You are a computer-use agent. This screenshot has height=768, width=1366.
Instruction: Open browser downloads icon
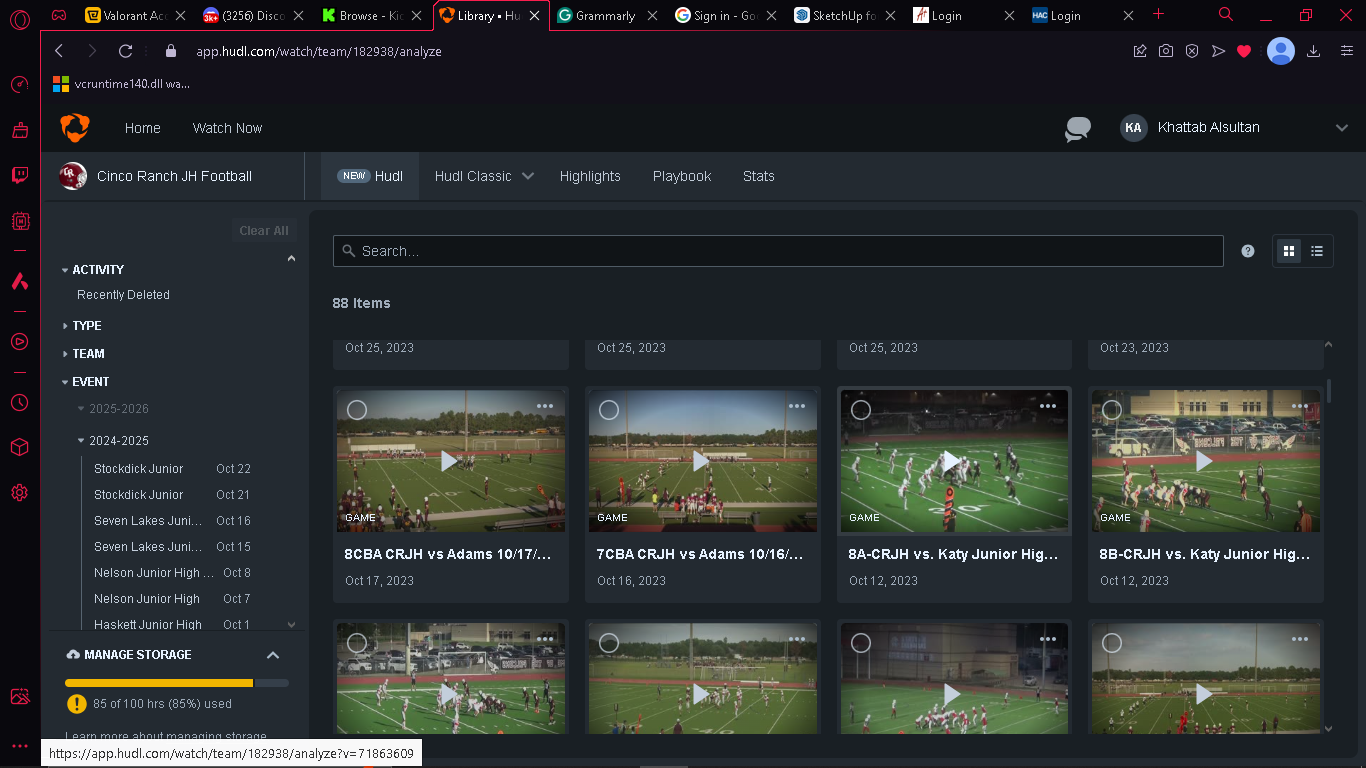pos(1314,51)
